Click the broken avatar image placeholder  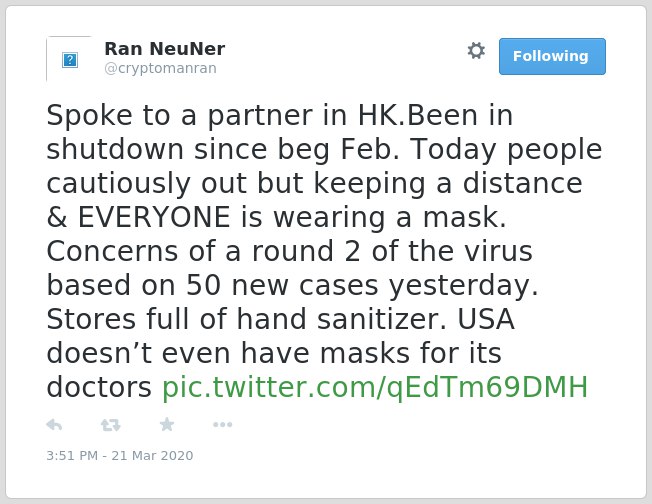point(69,59)
